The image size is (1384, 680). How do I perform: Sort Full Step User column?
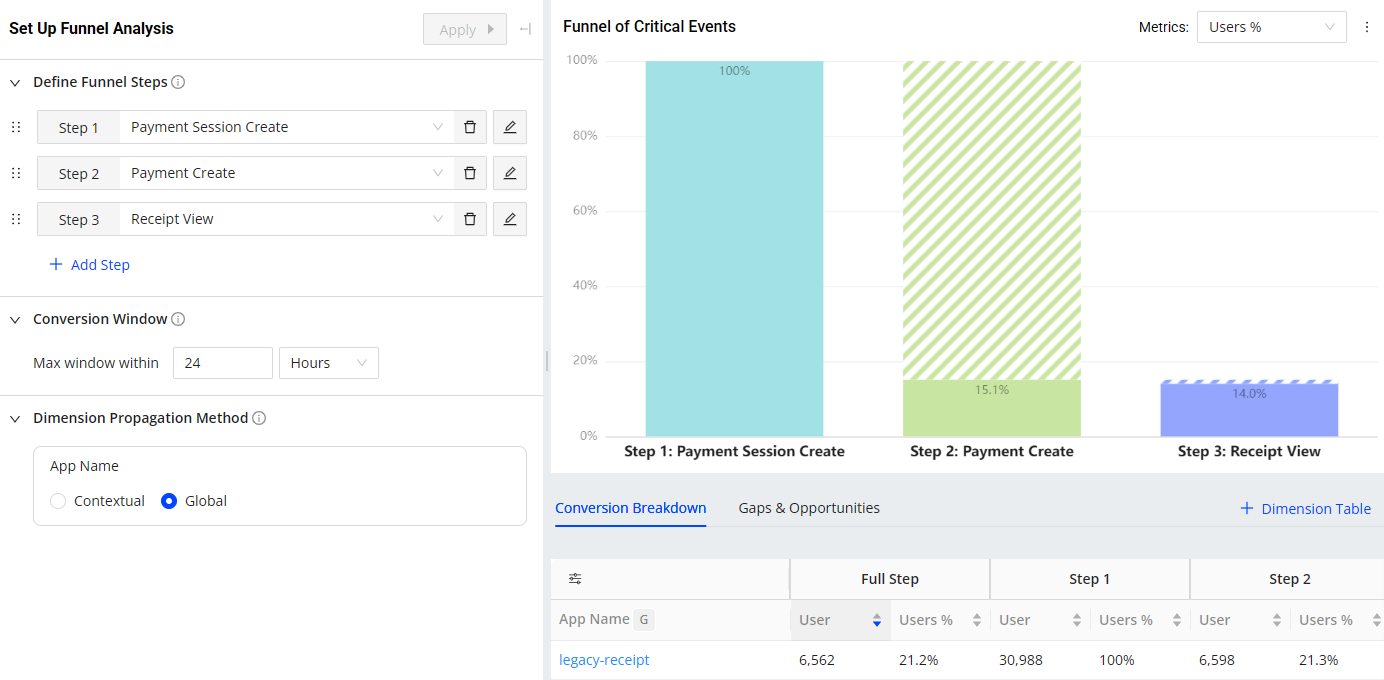pyautogui.click(x=876, y=620)
